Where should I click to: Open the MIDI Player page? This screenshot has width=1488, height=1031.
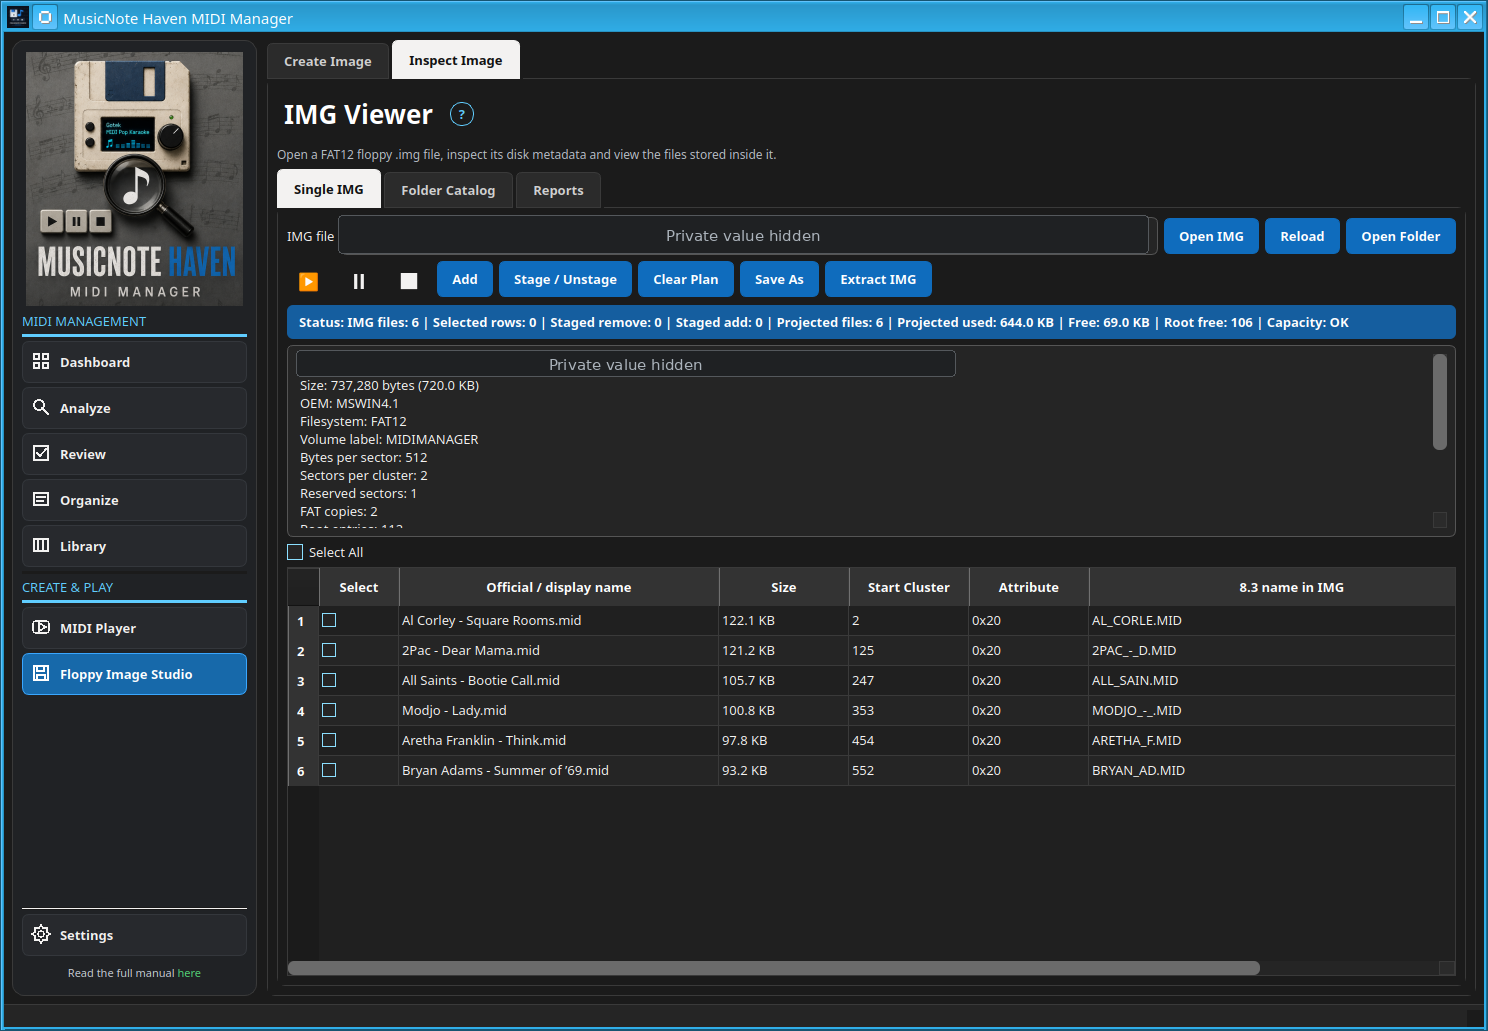(134, 628)
